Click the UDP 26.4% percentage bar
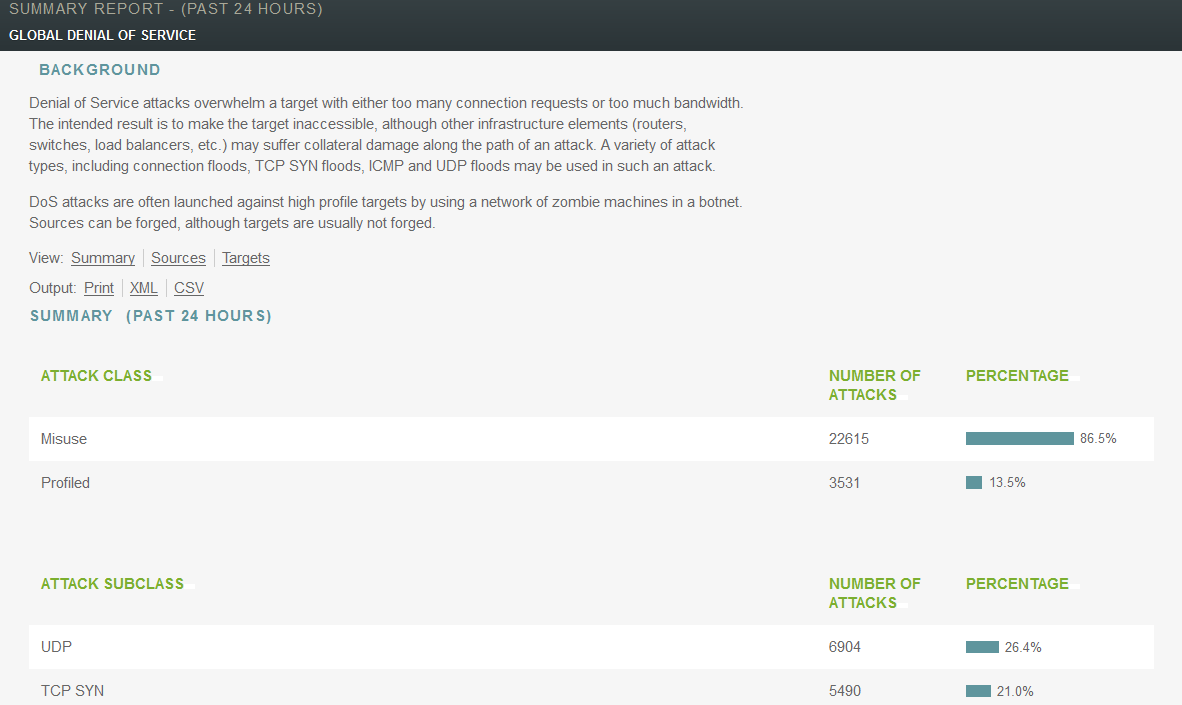Image resolution: width=1182 pixels, height=705 pixels. [982, 647]
